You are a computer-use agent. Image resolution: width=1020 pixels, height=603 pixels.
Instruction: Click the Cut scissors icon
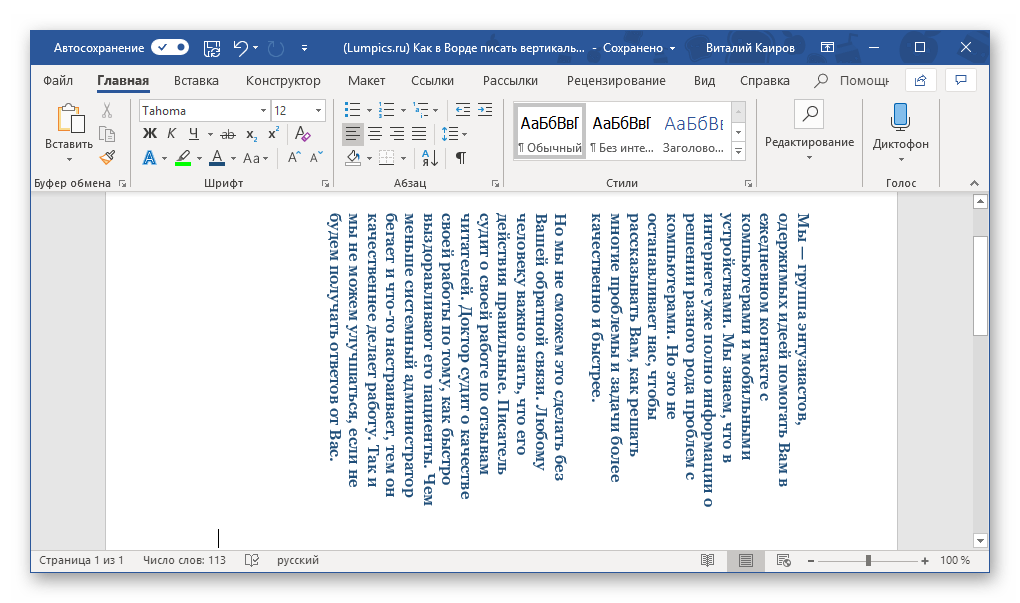pos(107,111)
